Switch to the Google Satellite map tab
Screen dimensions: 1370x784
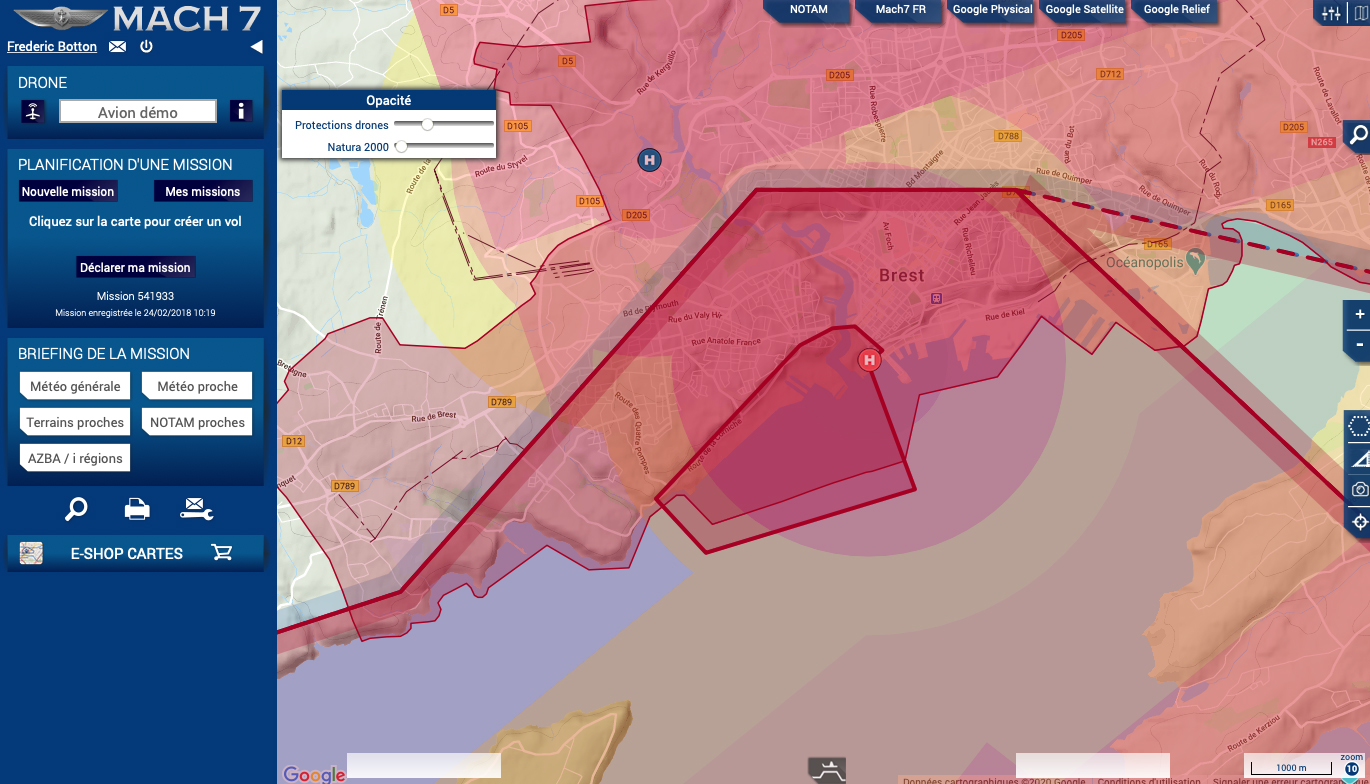1084,10
